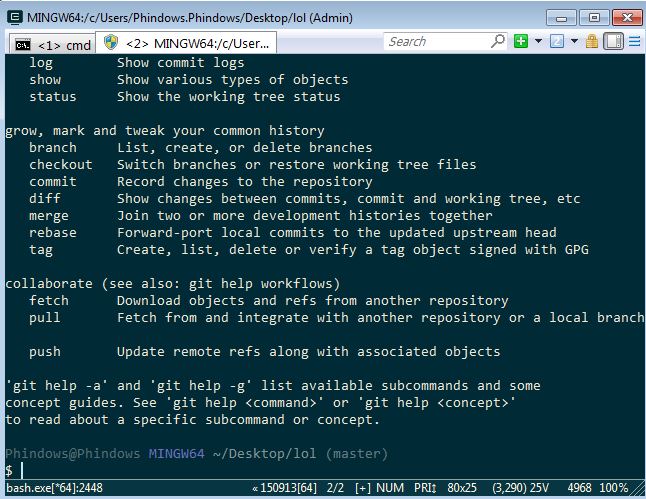Open ConEmu system menu icon in title bar

click(x=15, y=17)
